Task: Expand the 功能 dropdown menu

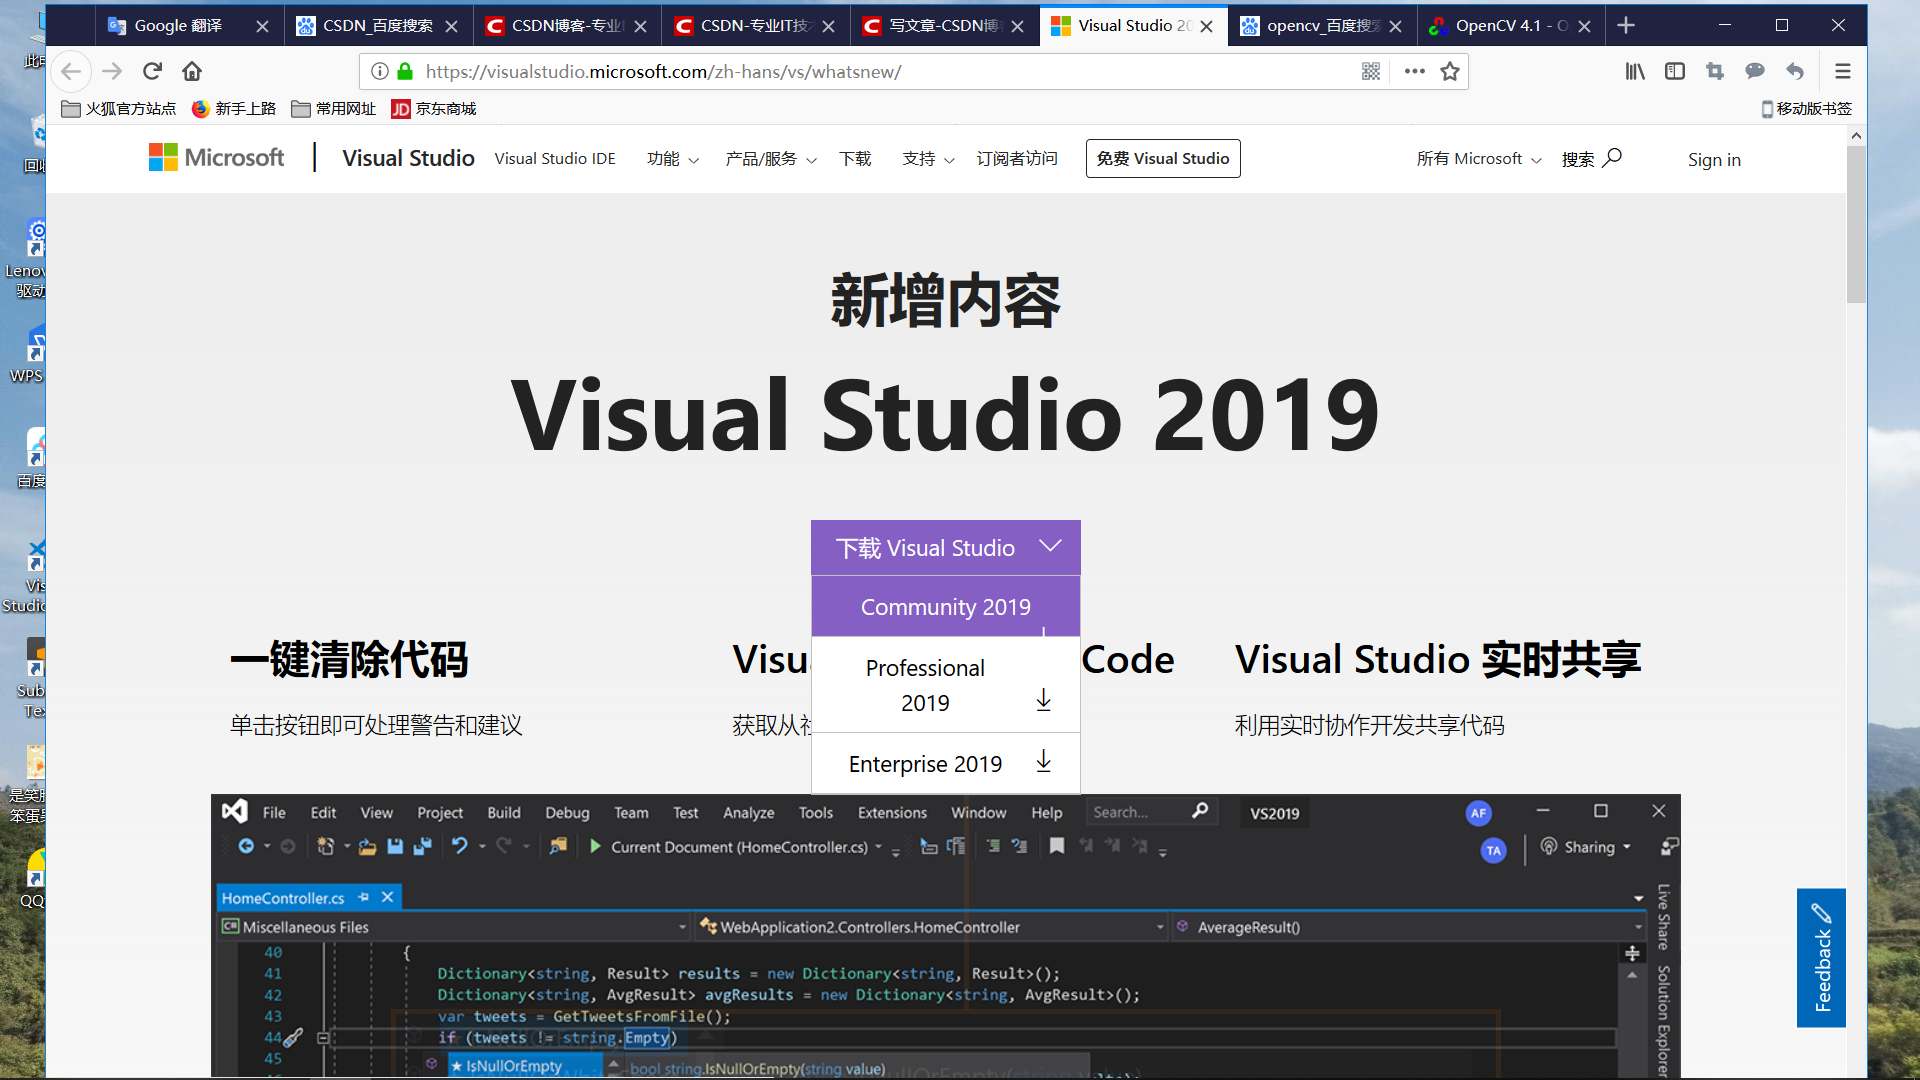Action: coord(672,159)
